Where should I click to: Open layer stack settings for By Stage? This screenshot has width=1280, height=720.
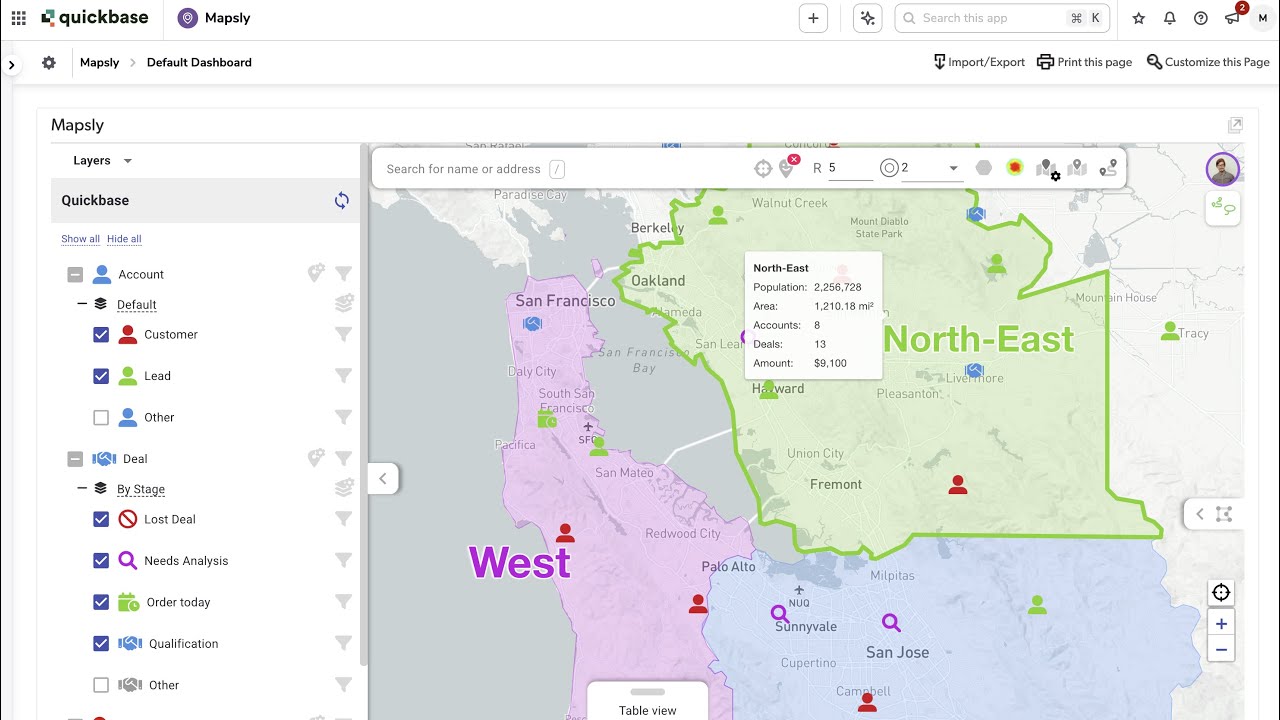pyautogui.click(x=344, y=488)
